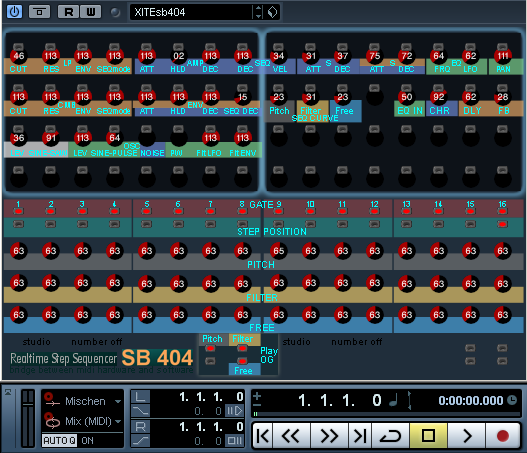Image resolution: width=527 pixels, height=453 pixels.
Task: Click the Free row step 16 knob
Action: [502, 315]
